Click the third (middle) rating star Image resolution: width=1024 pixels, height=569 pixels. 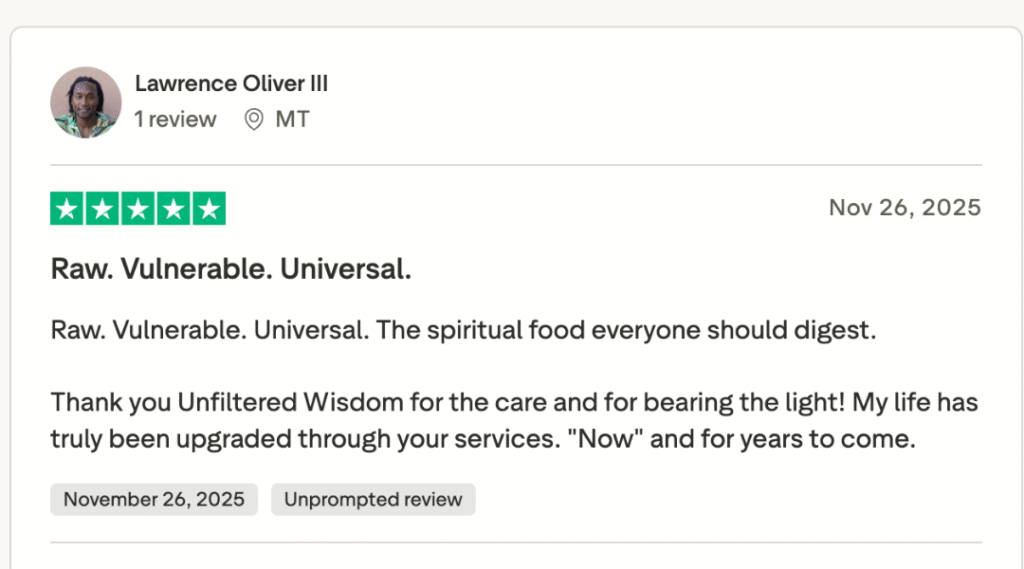(x=138, y=208)
